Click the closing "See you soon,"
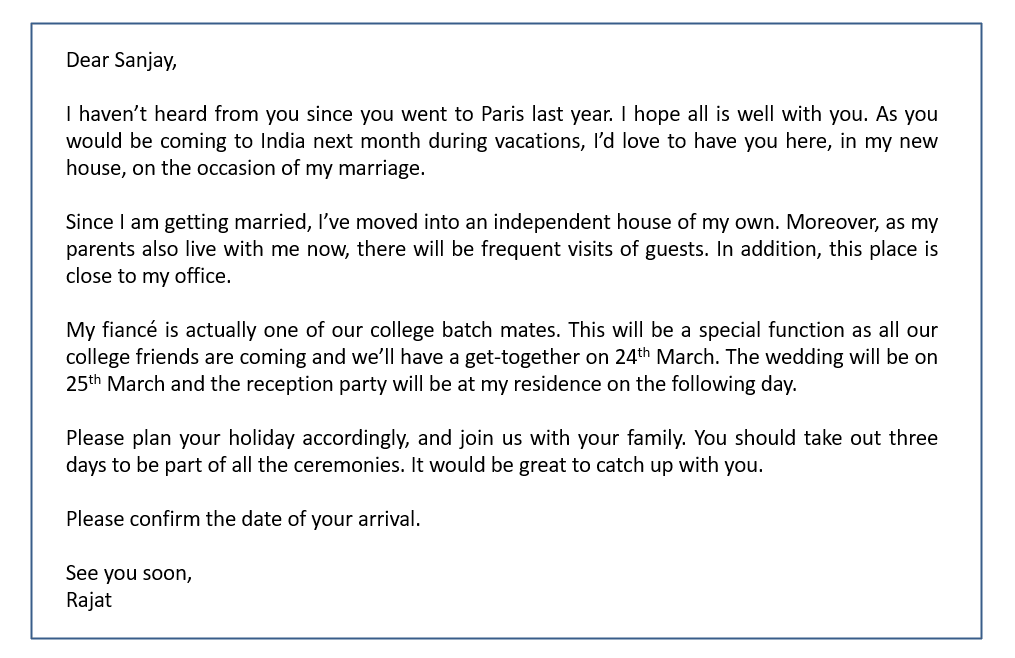Screen dimensions: 1015x658 [x=129, y=573]
